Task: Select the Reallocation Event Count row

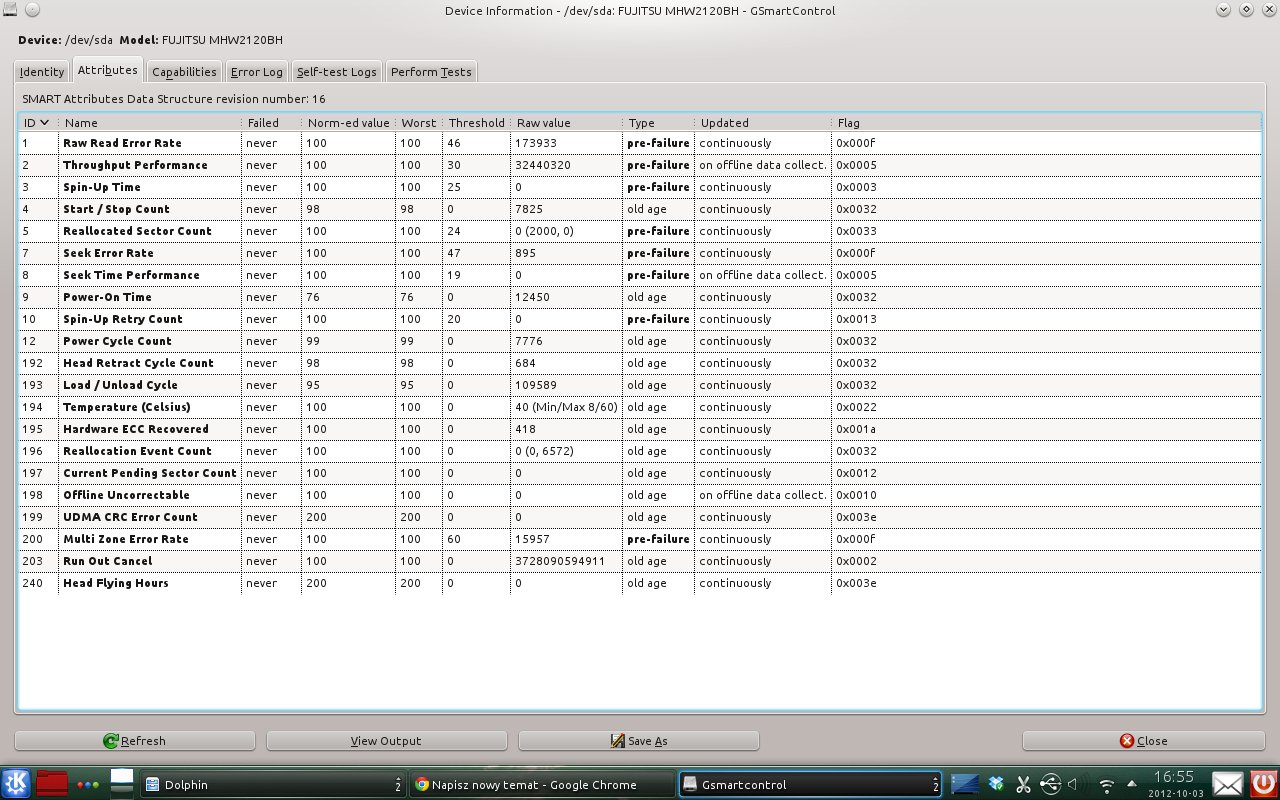Action: click(640, 451)
